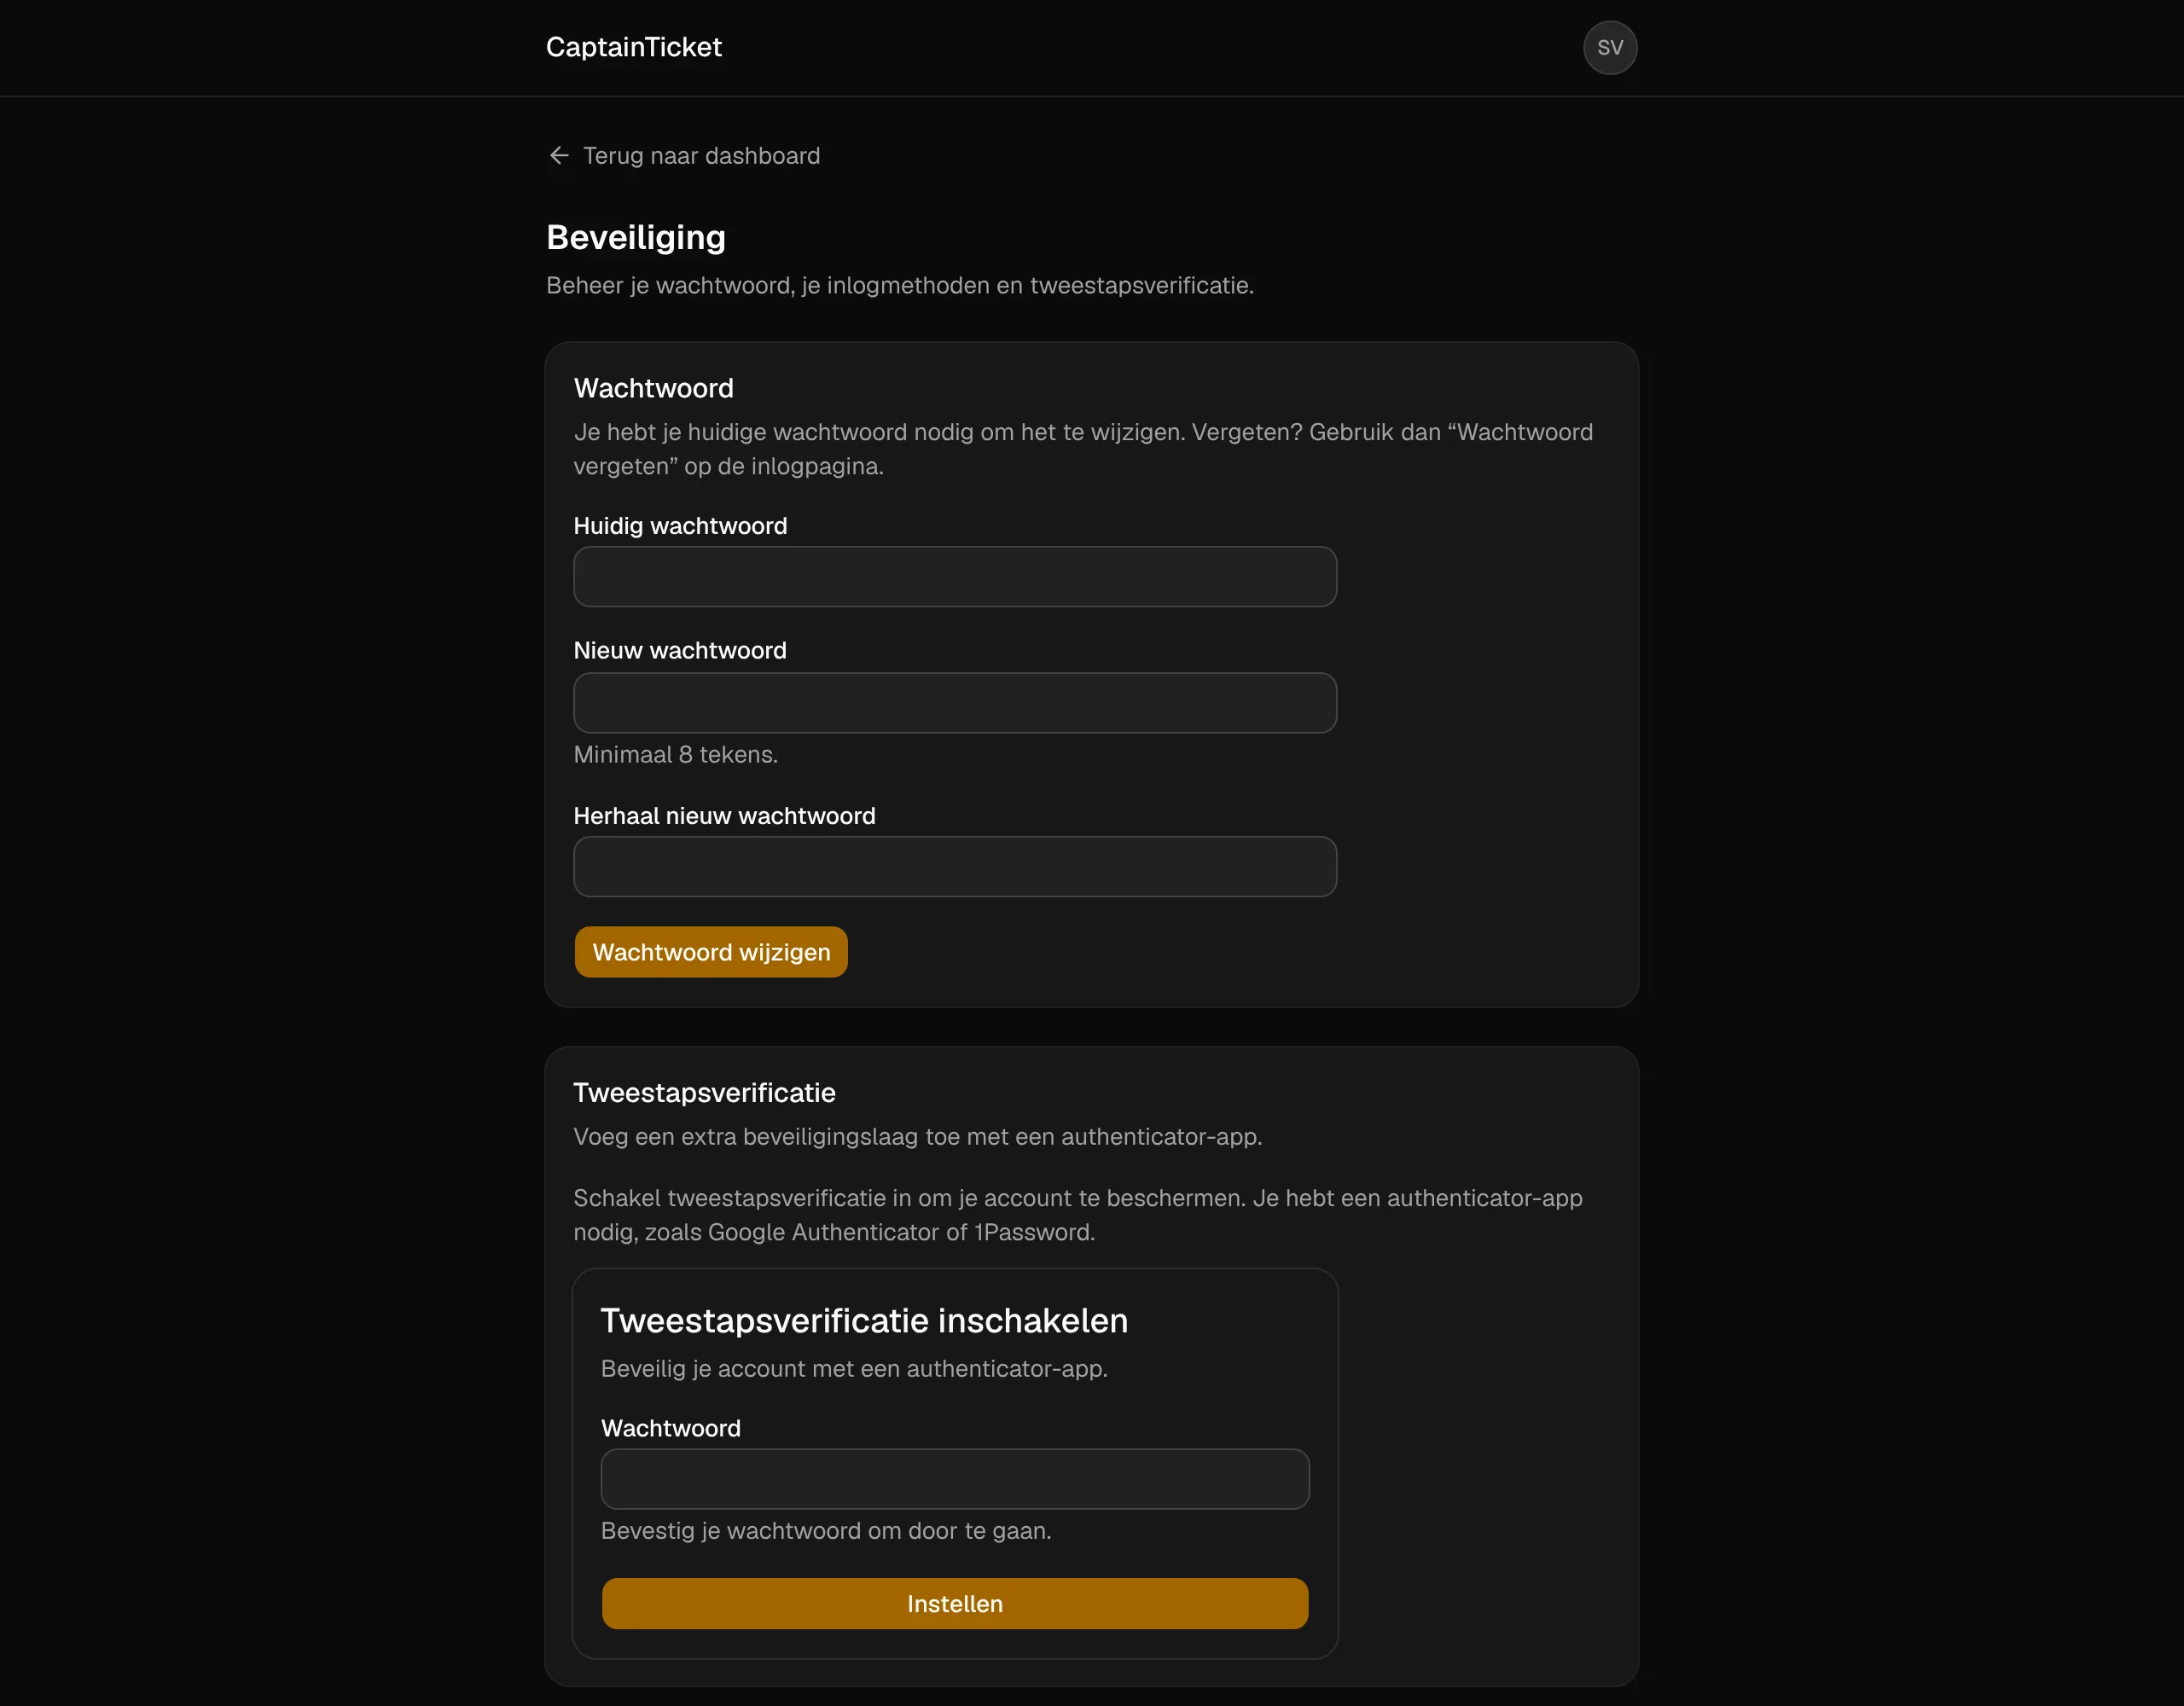This screenshot has height=1706, width=2184.
Task: Click the 'Beveilig je account met' description
Action: click(x=853, y=1368)
